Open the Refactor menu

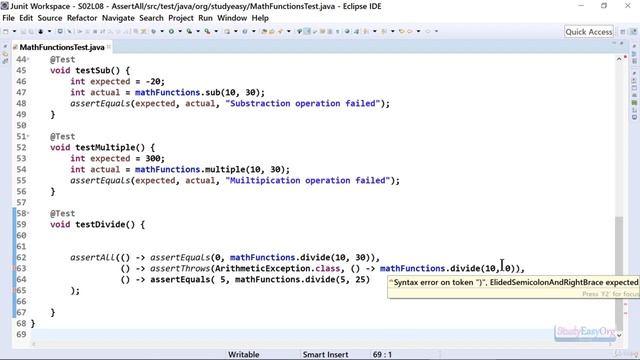[x=82, y=18]
